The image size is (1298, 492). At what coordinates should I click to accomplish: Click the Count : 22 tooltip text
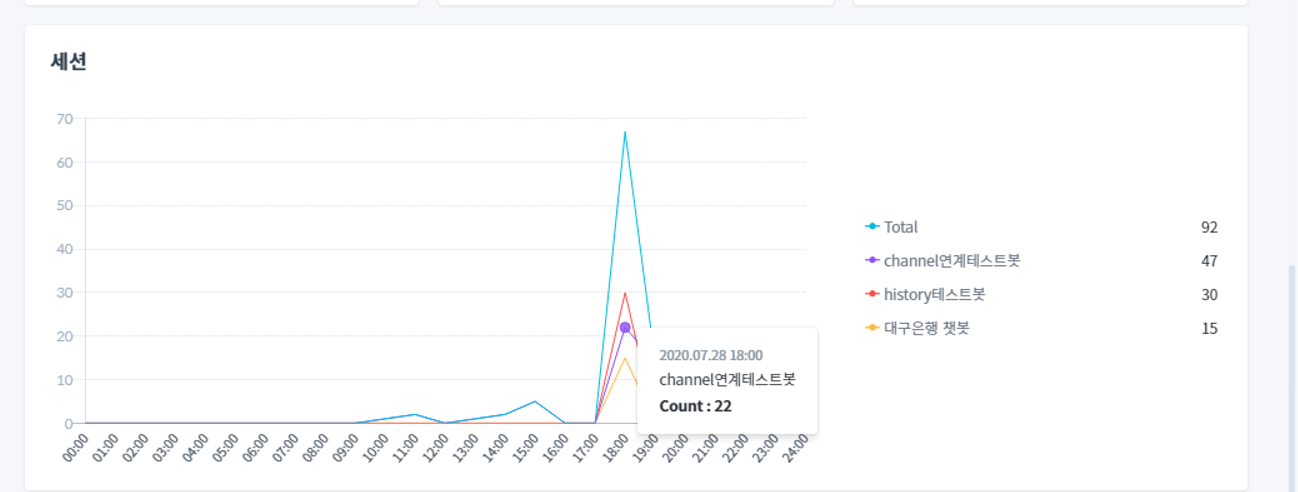[695, 406]
